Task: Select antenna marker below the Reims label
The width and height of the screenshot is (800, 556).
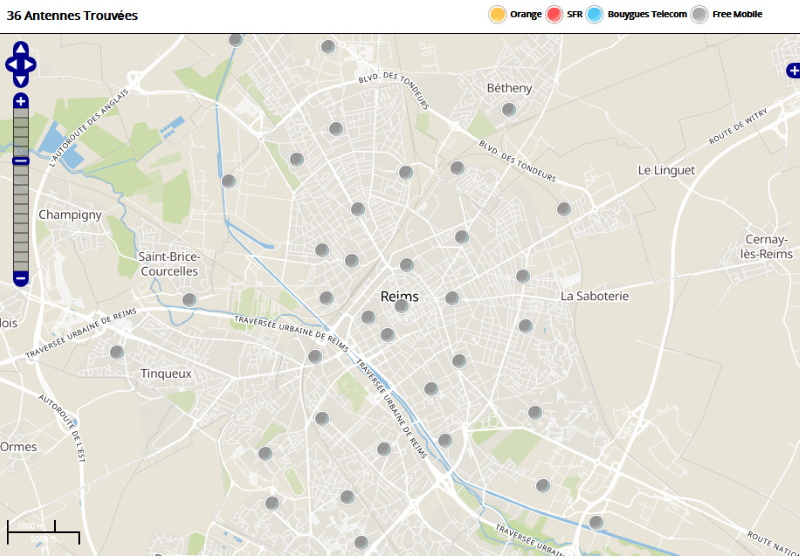Action: 402,306
